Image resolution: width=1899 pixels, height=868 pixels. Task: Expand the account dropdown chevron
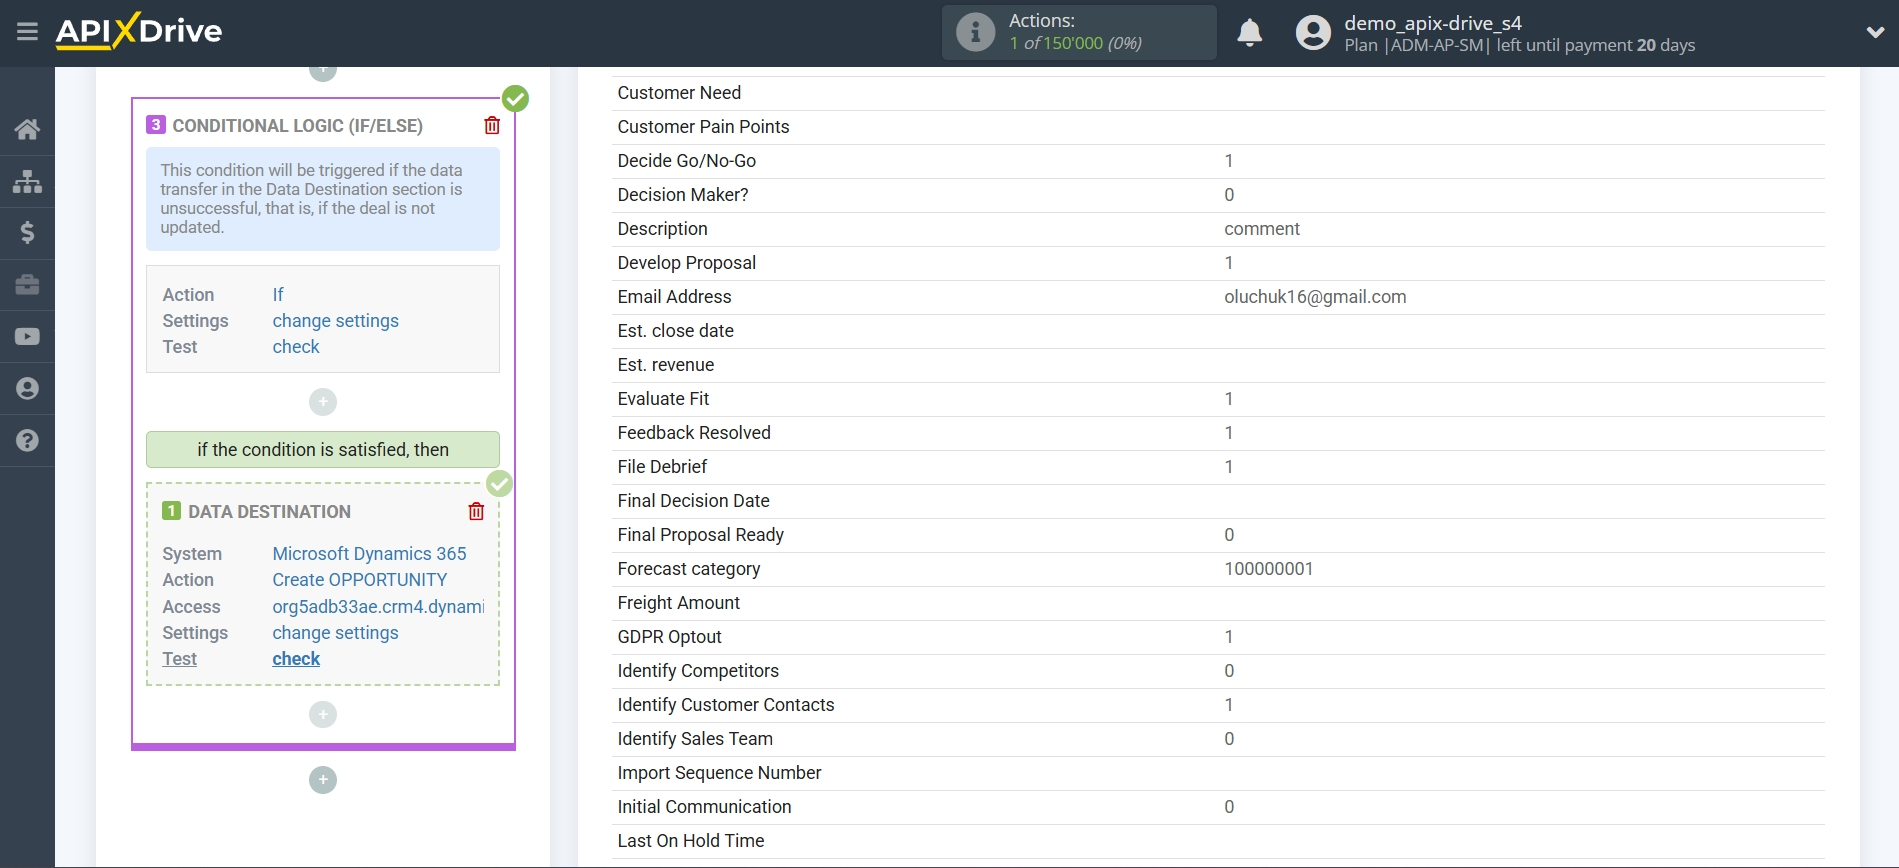point(1875,33)
